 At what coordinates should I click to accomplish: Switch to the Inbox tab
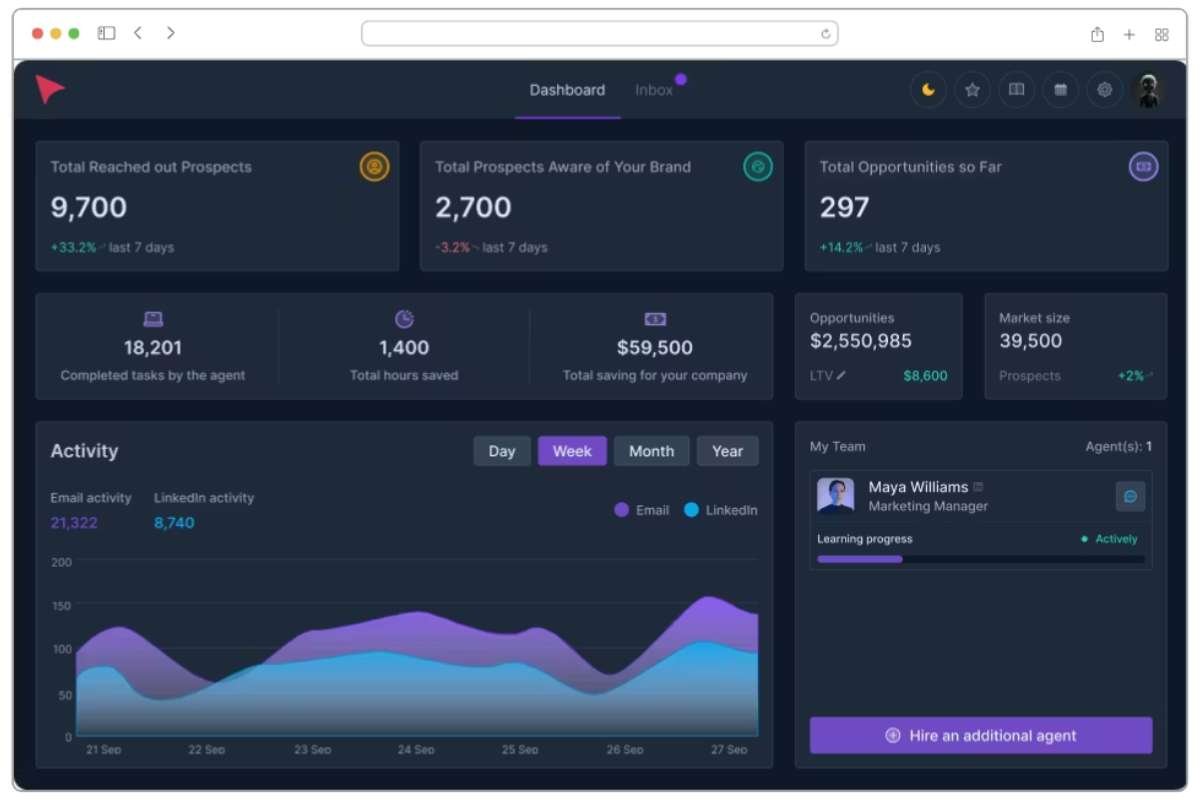tap(655, 89)
